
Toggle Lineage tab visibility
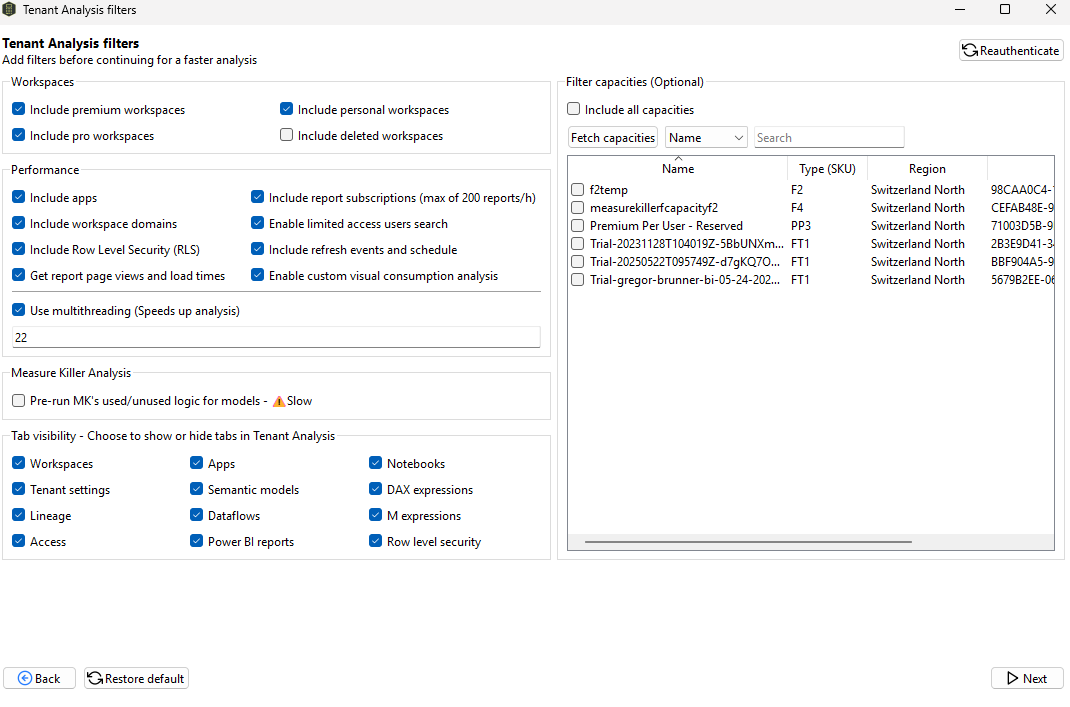point(18,515)
